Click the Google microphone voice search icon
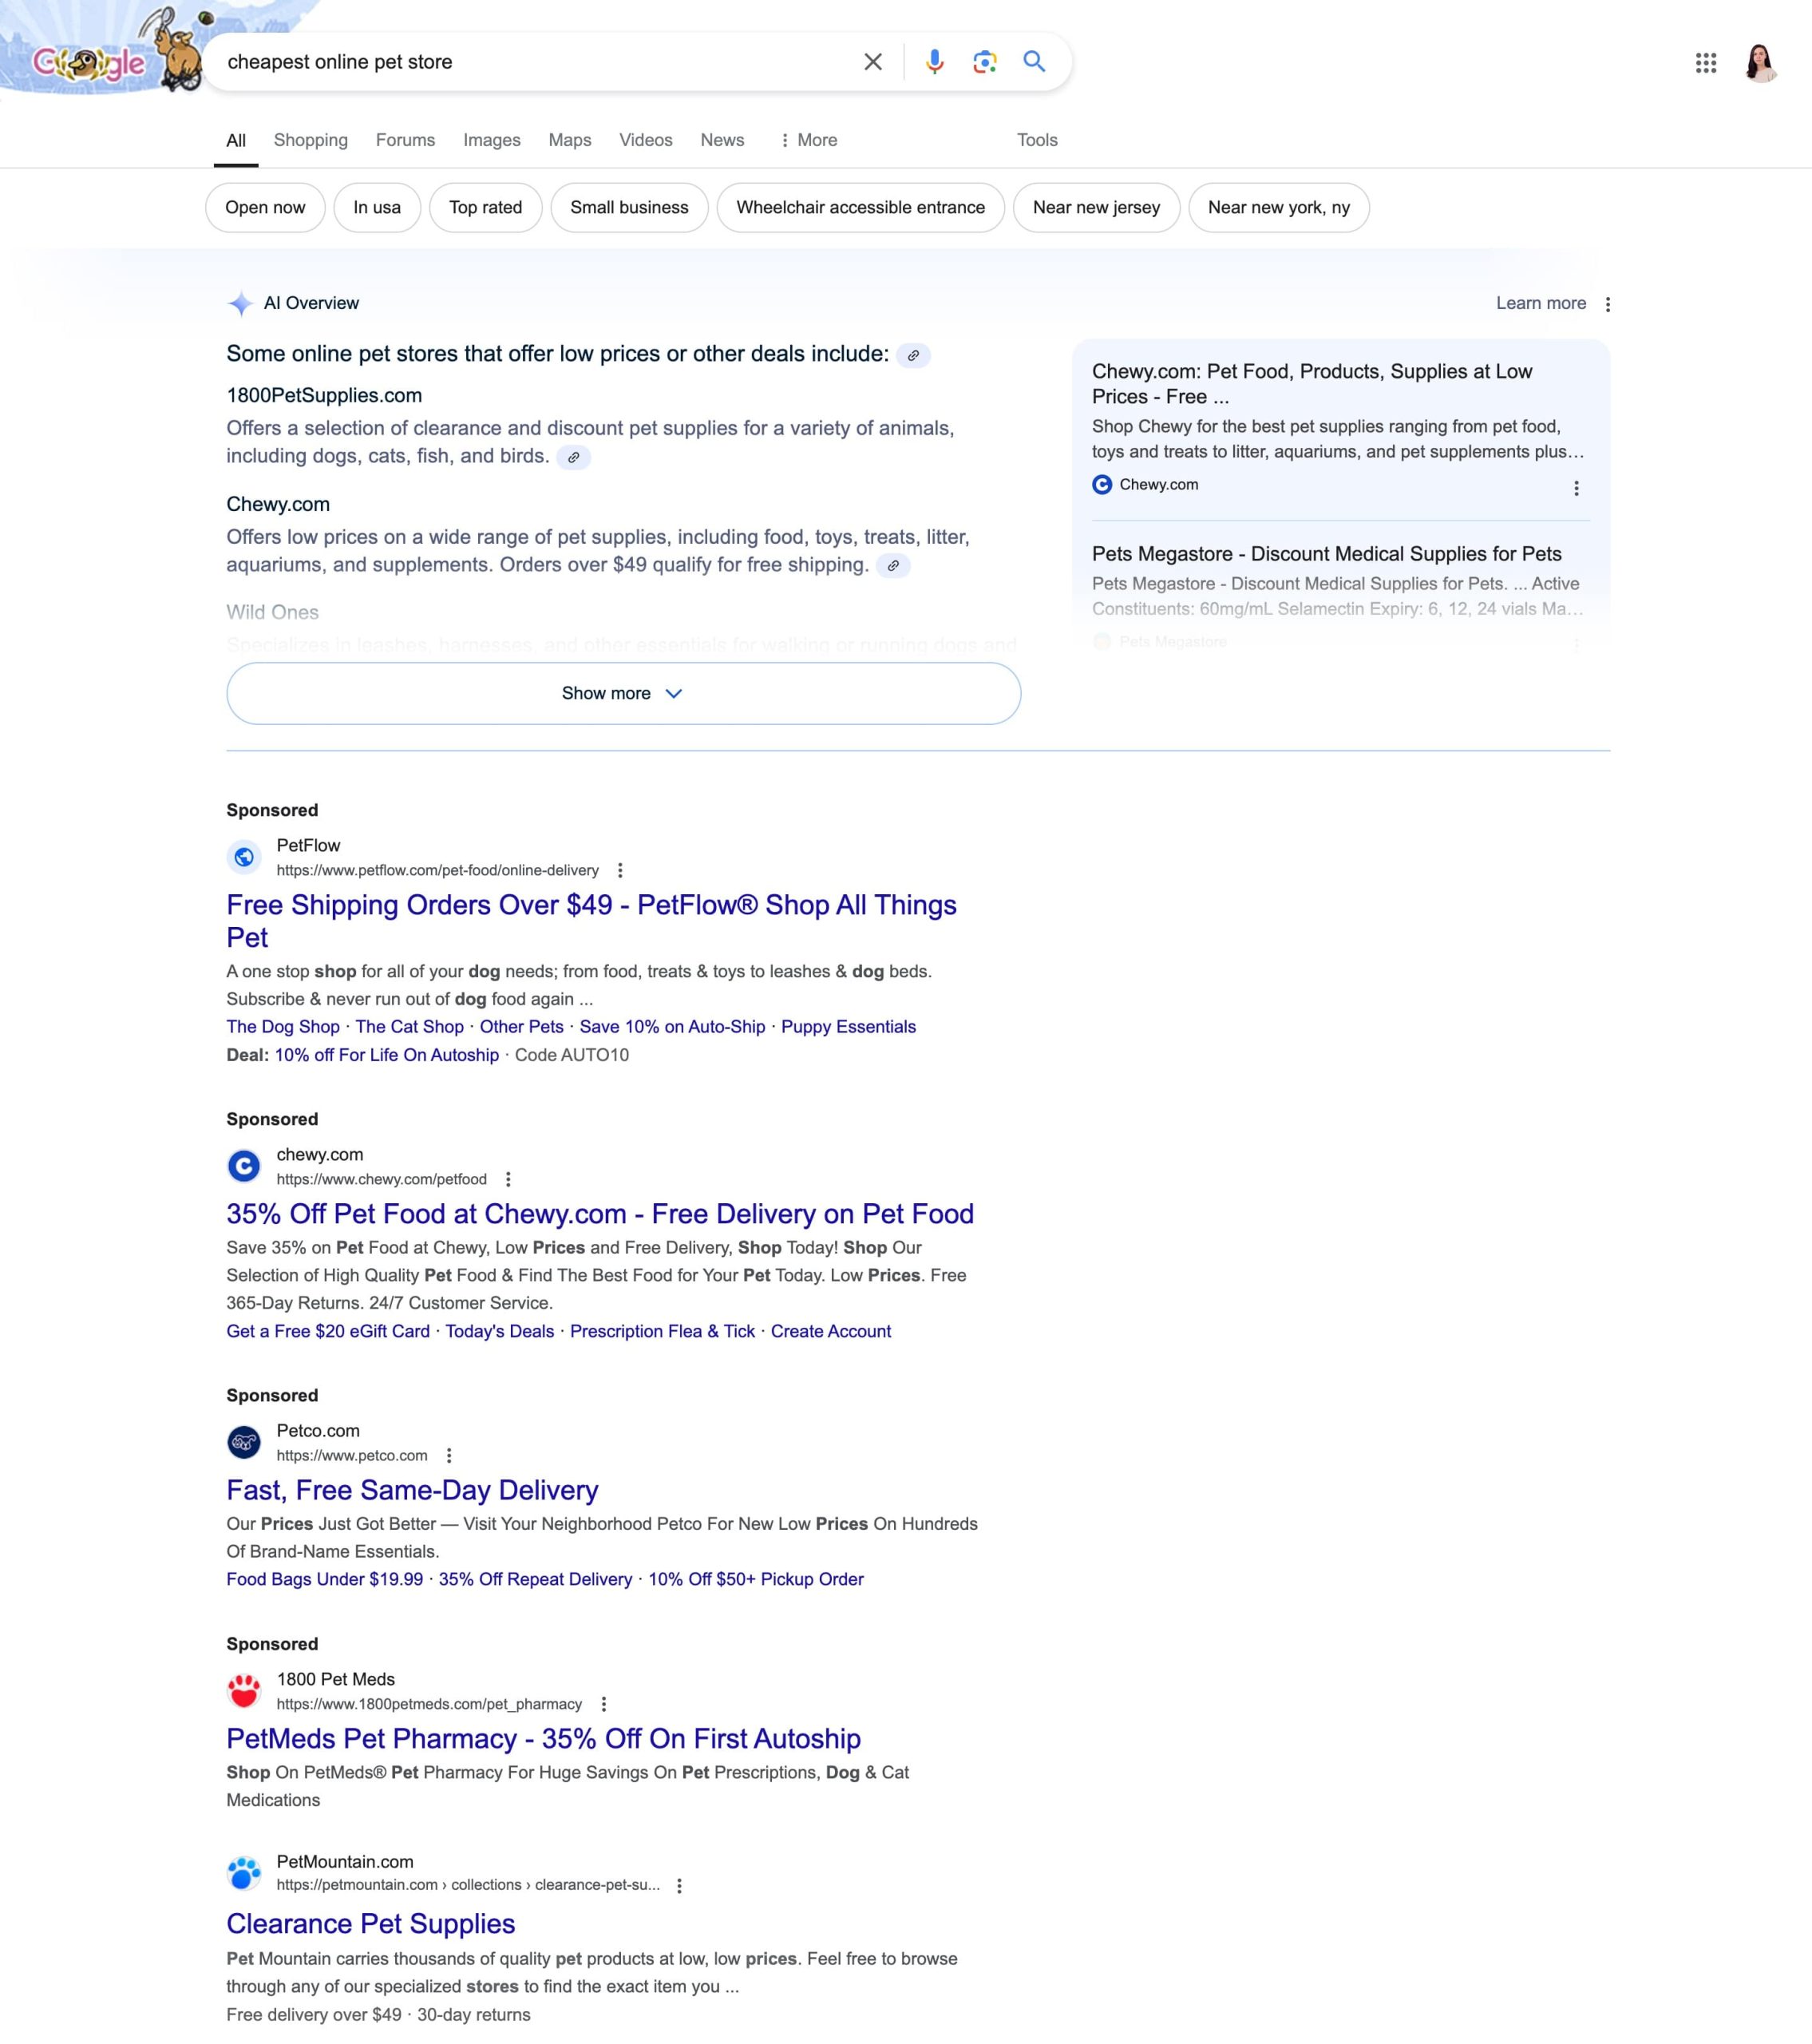The height and width of the screenshot is (2044, 1812). pyautogui.click(x=934, y=61)
